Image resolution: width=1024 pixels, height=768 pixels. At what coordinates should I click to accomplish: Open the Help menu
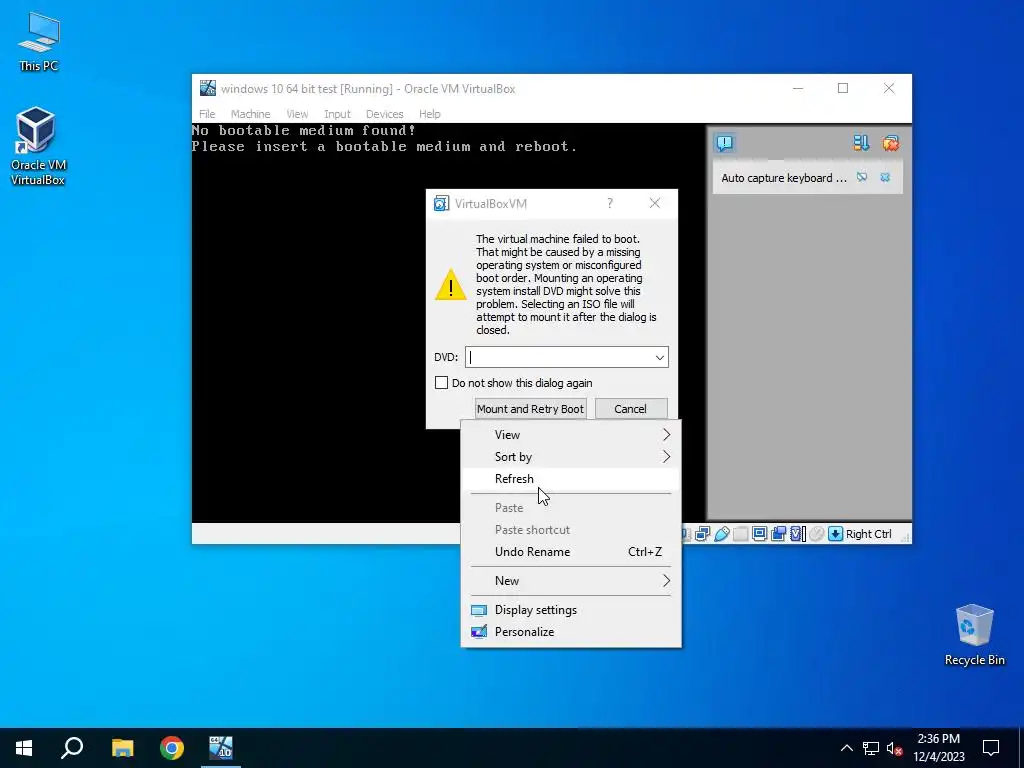430,114
